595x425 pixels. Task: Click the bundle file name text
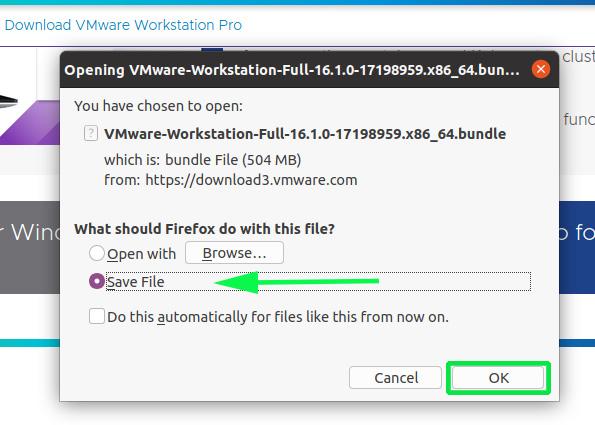tap(305, 134)
